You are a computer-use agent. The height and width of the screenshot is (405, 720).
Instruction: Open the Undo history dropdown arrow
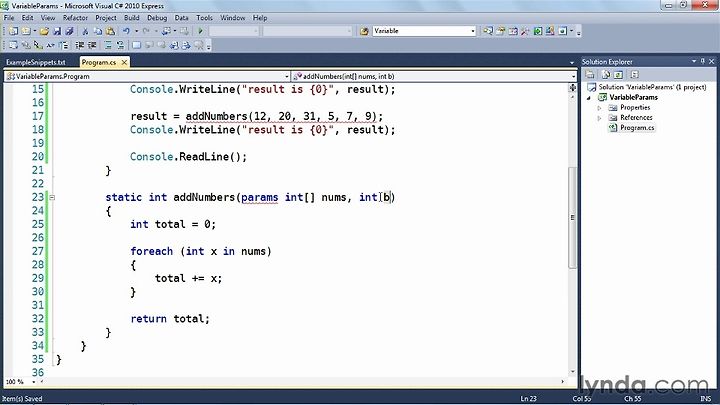pyautogui.click(x=136, y=31)
